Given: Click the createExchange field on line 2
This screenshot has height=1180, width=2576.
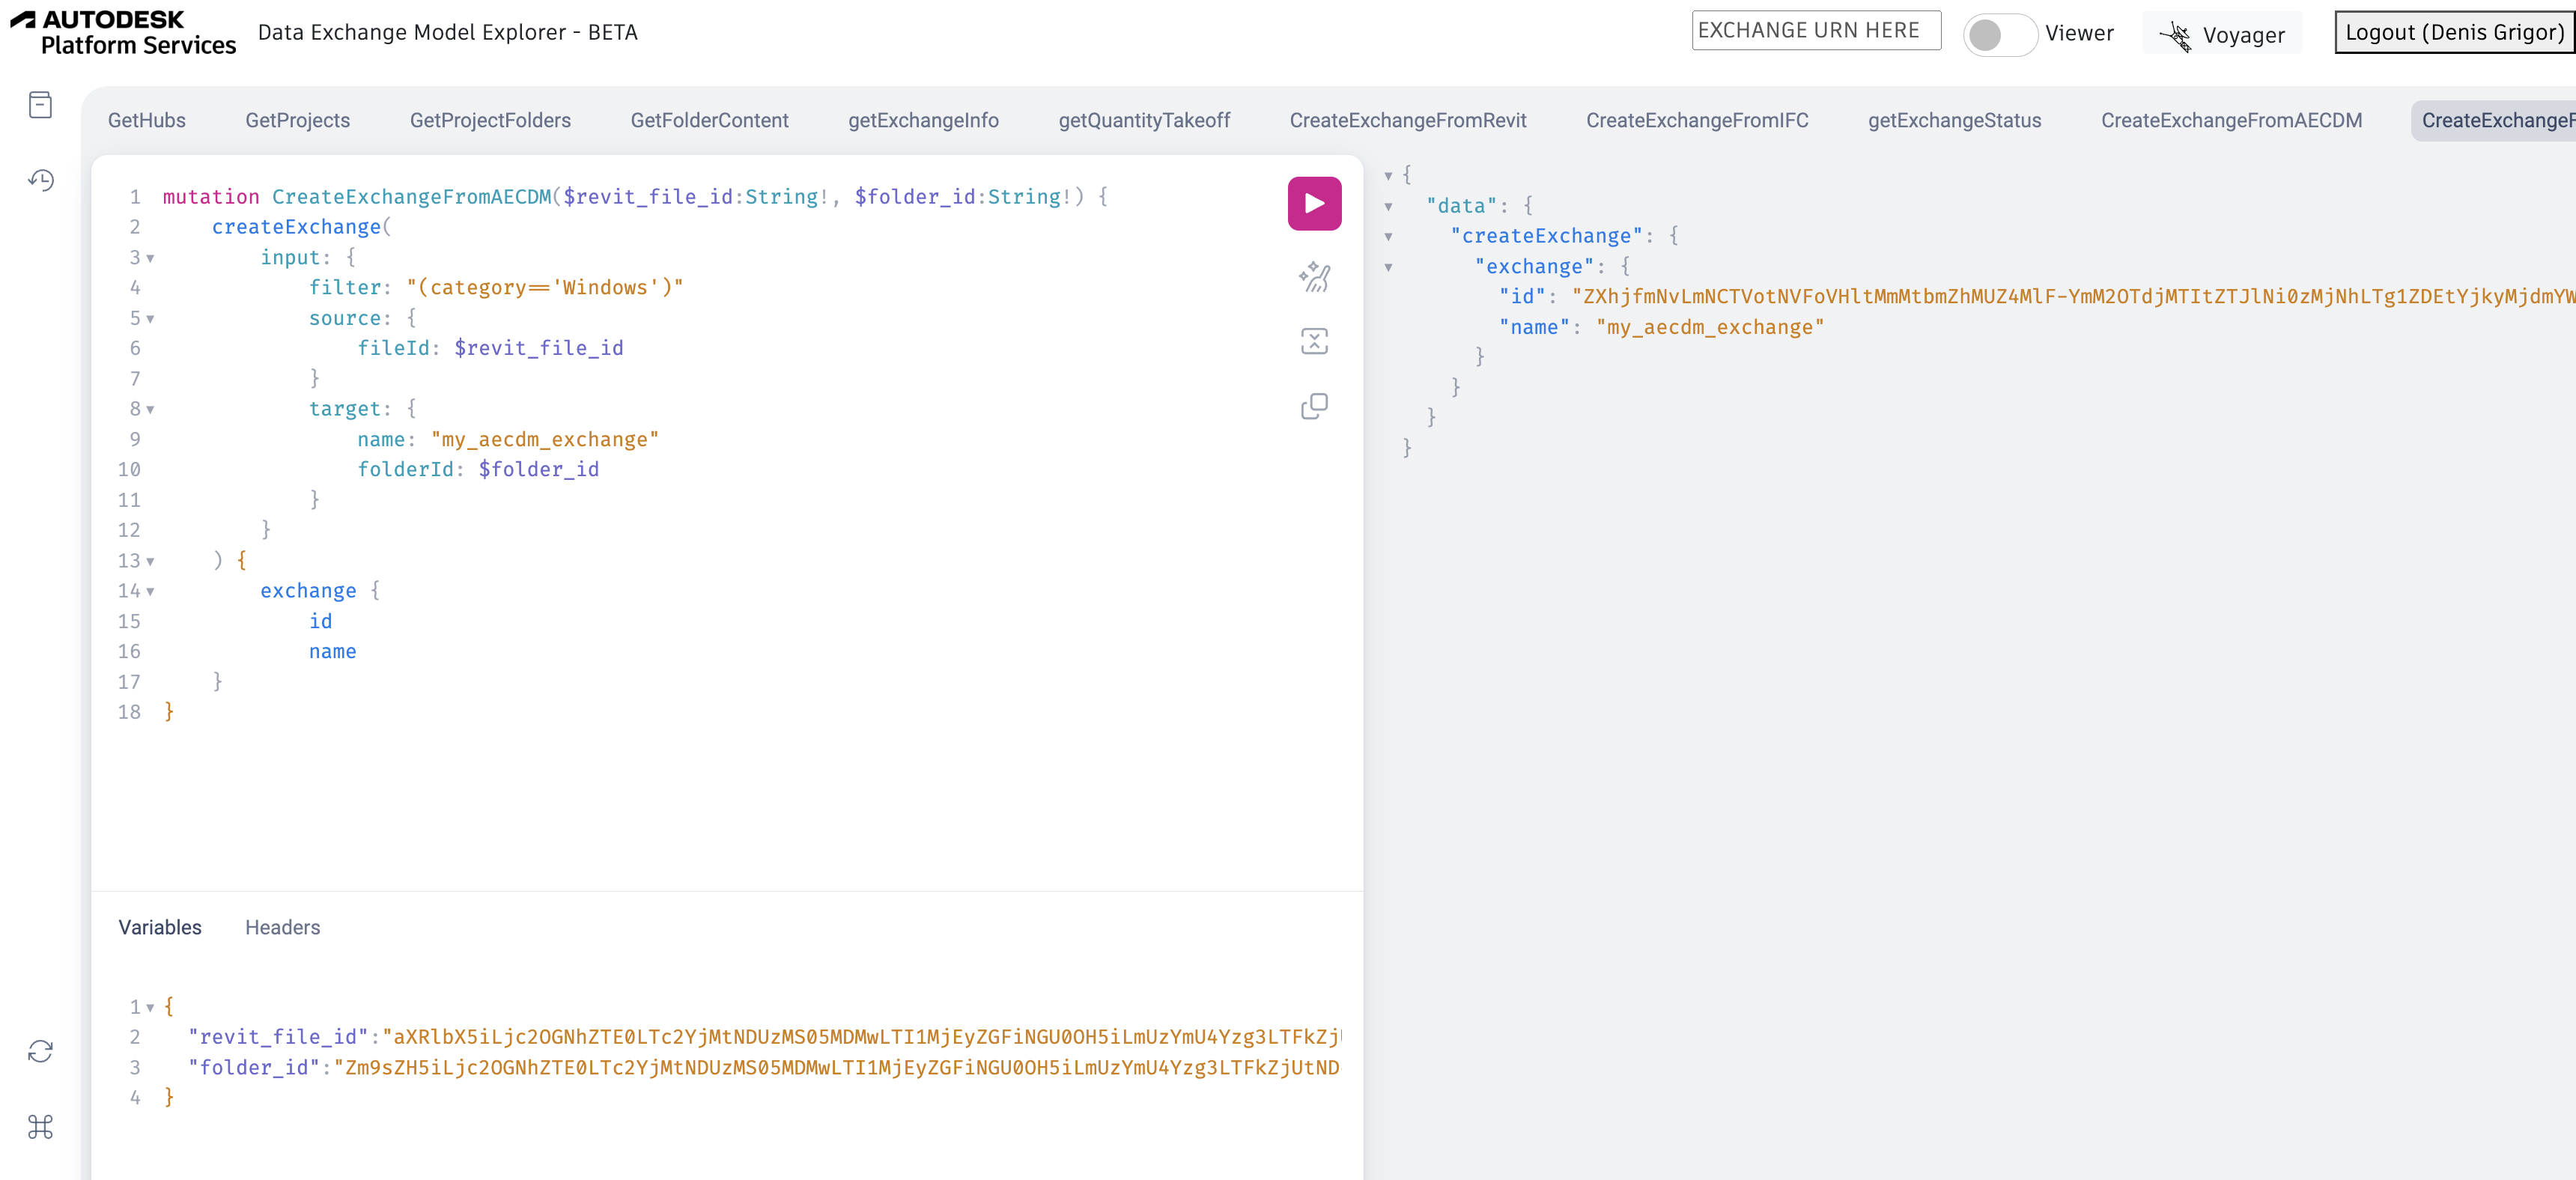Looking at the screenshot, I should coord(296,227).
